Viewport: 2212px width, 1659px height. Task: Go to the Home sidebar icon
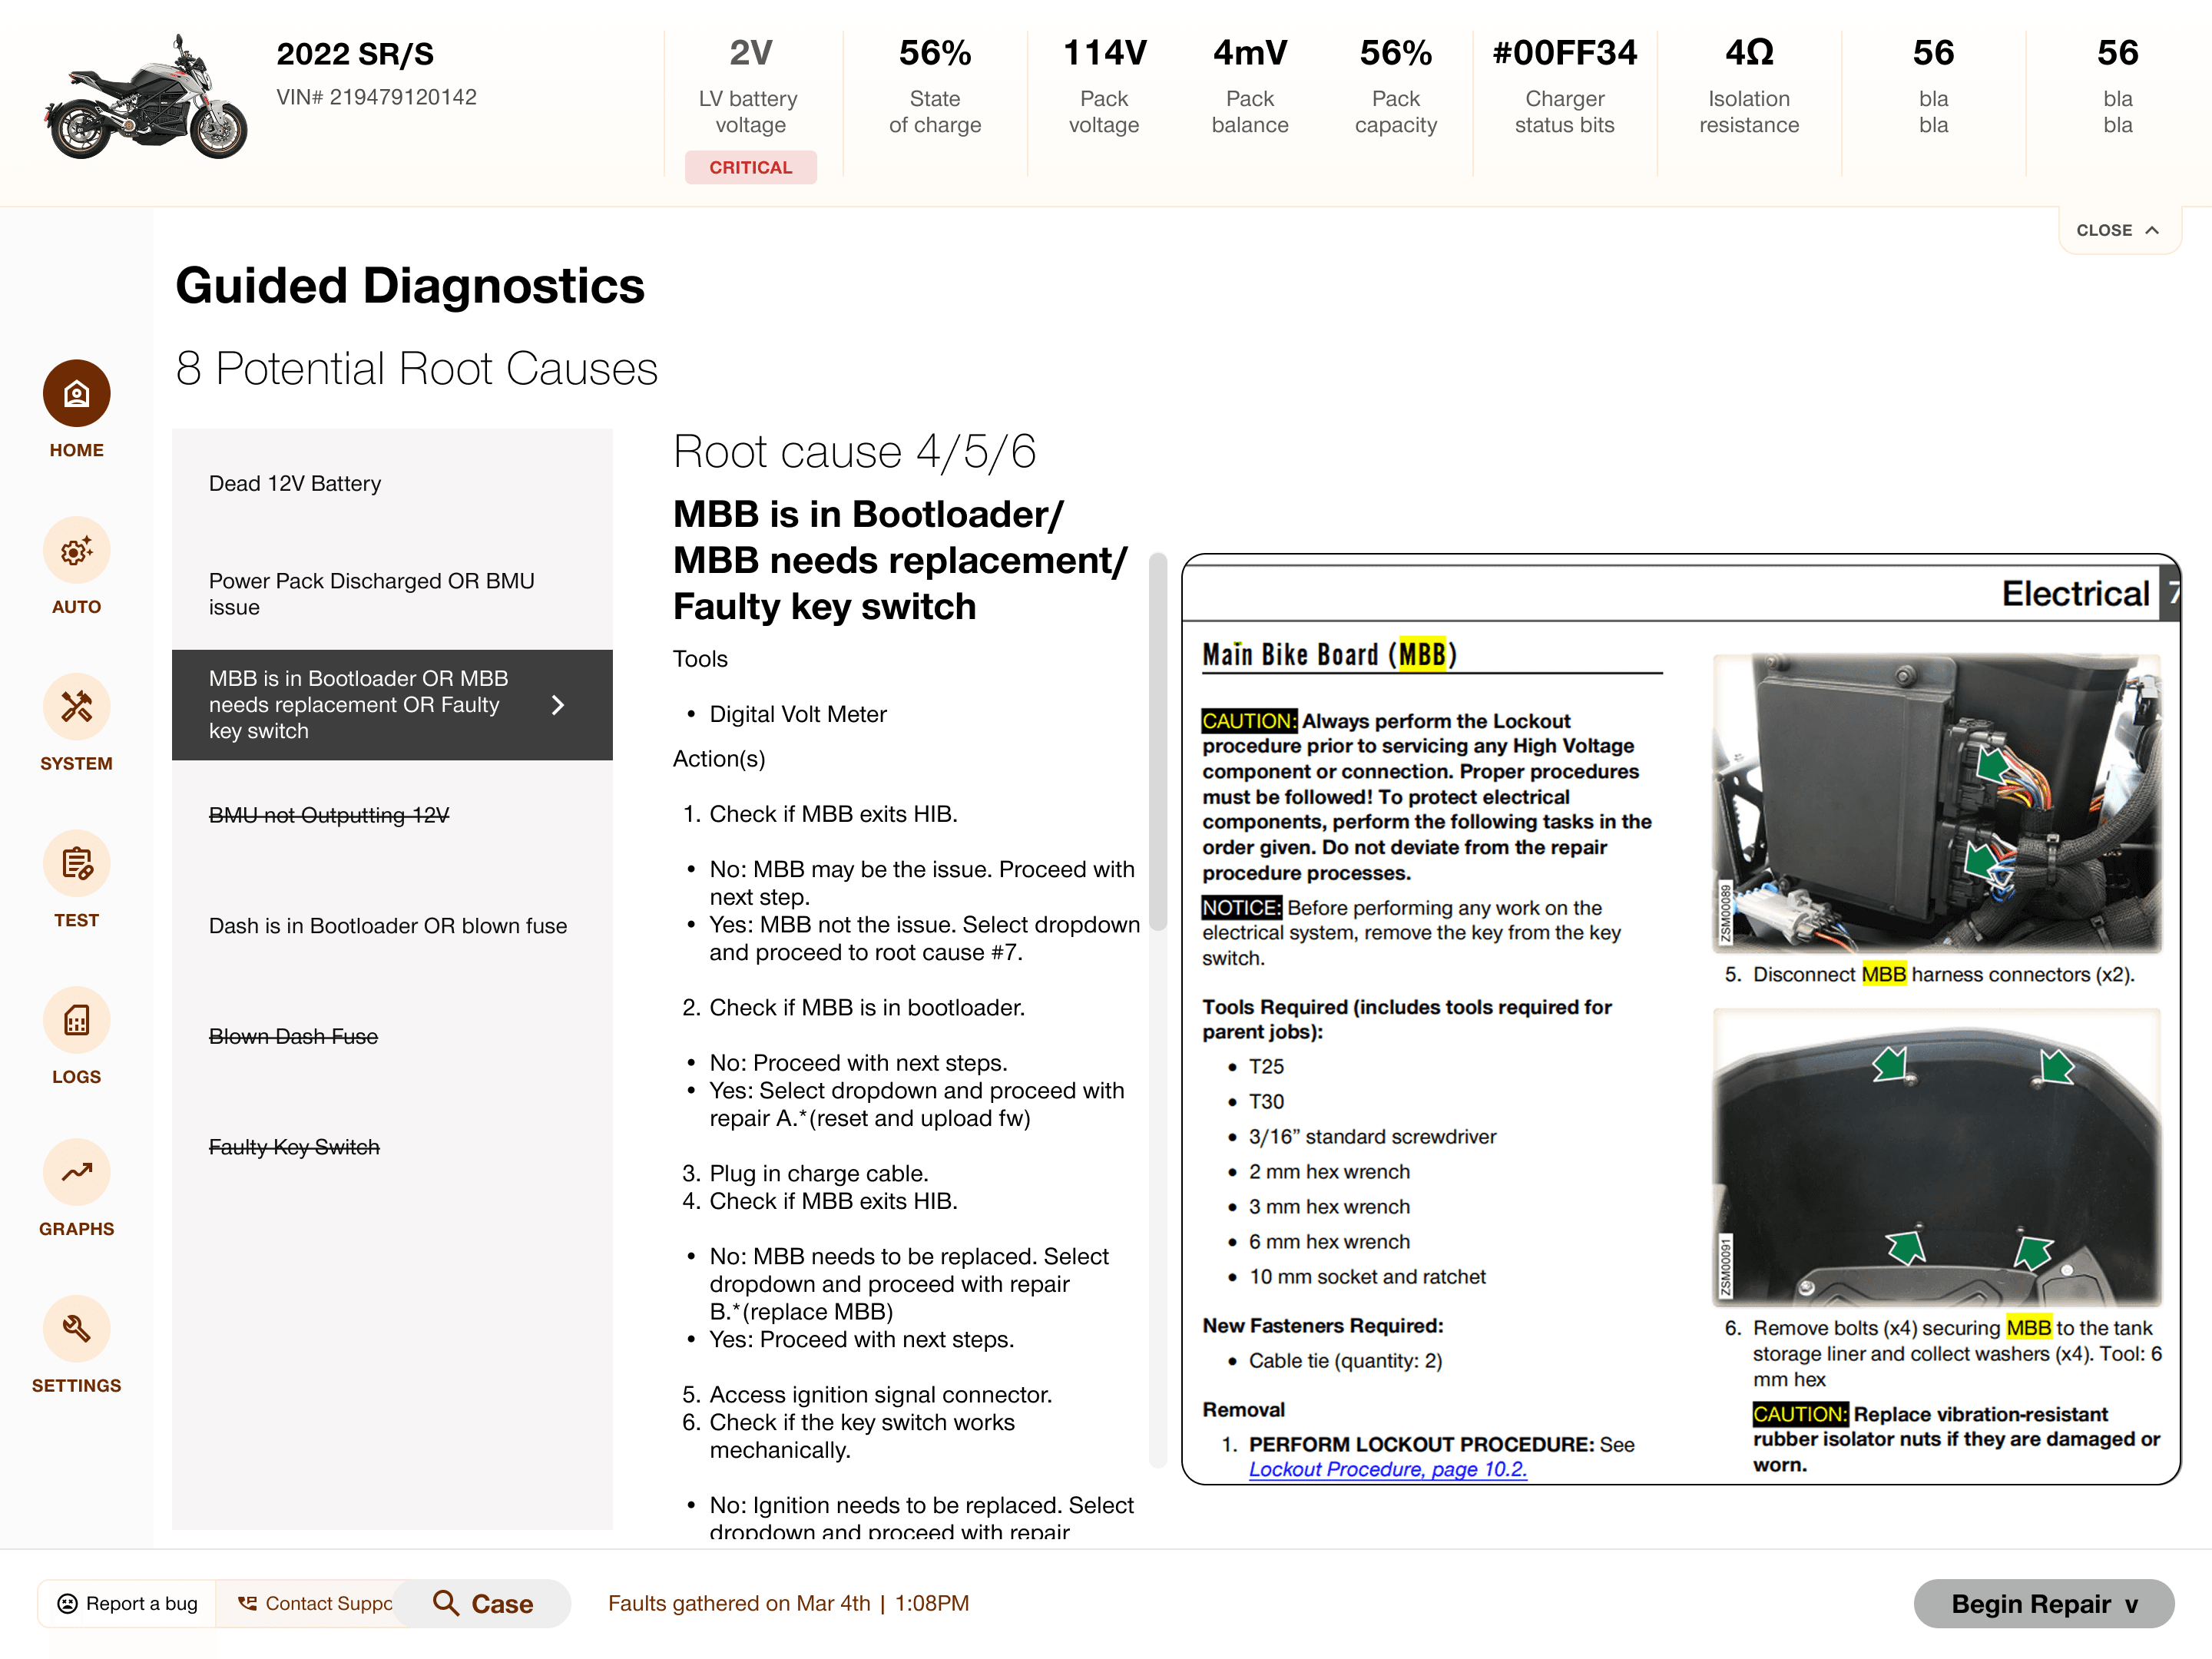point(76,394)
